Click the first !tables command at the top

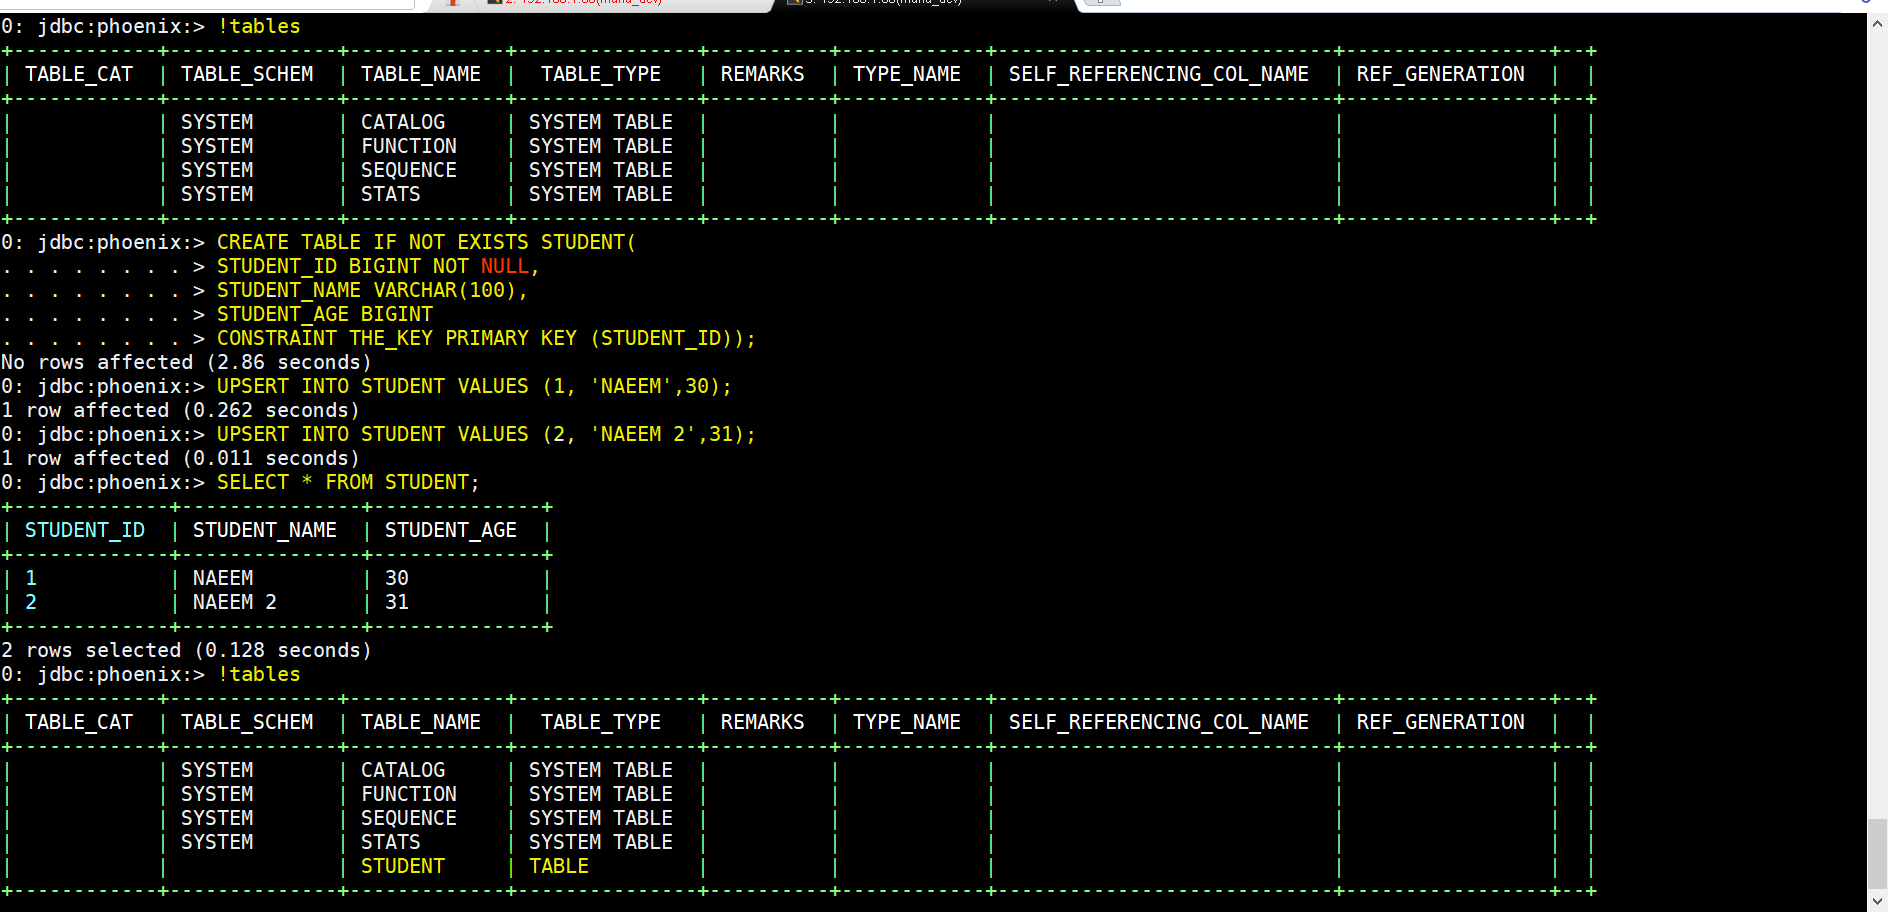pos(259,26)
